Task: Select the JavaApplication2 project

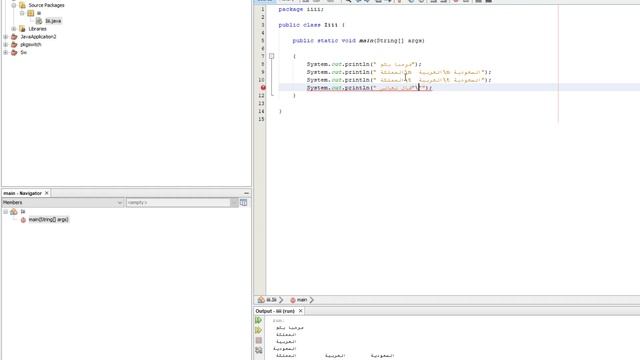Action: (38, 37)
